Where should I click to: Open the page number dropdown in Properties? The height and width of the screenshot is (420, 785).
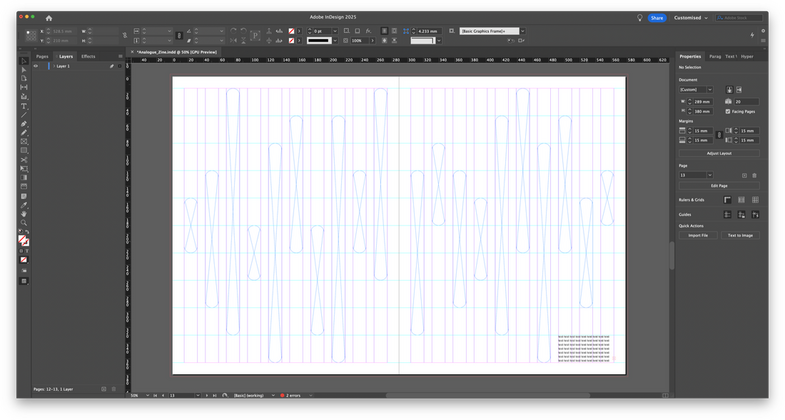point(711,175)
